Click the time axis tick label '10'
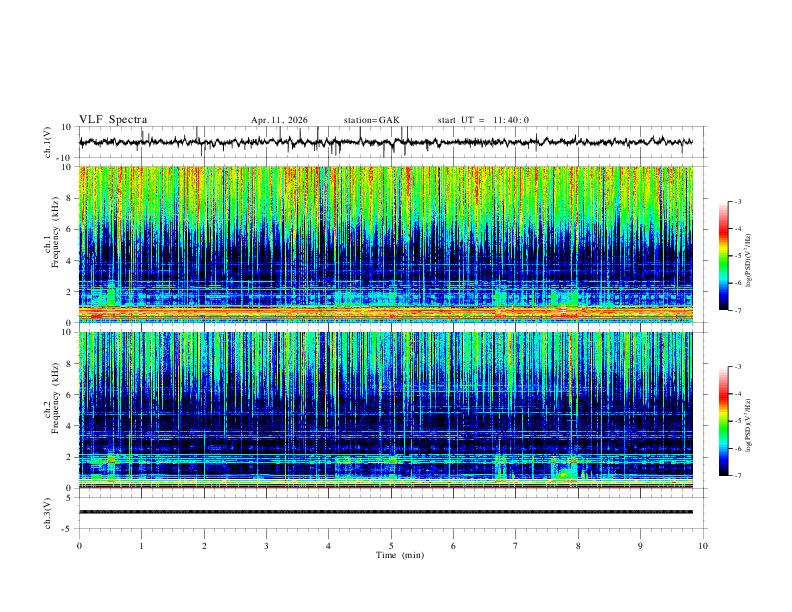This screenshot has width=792, height=612. (703, 546)
